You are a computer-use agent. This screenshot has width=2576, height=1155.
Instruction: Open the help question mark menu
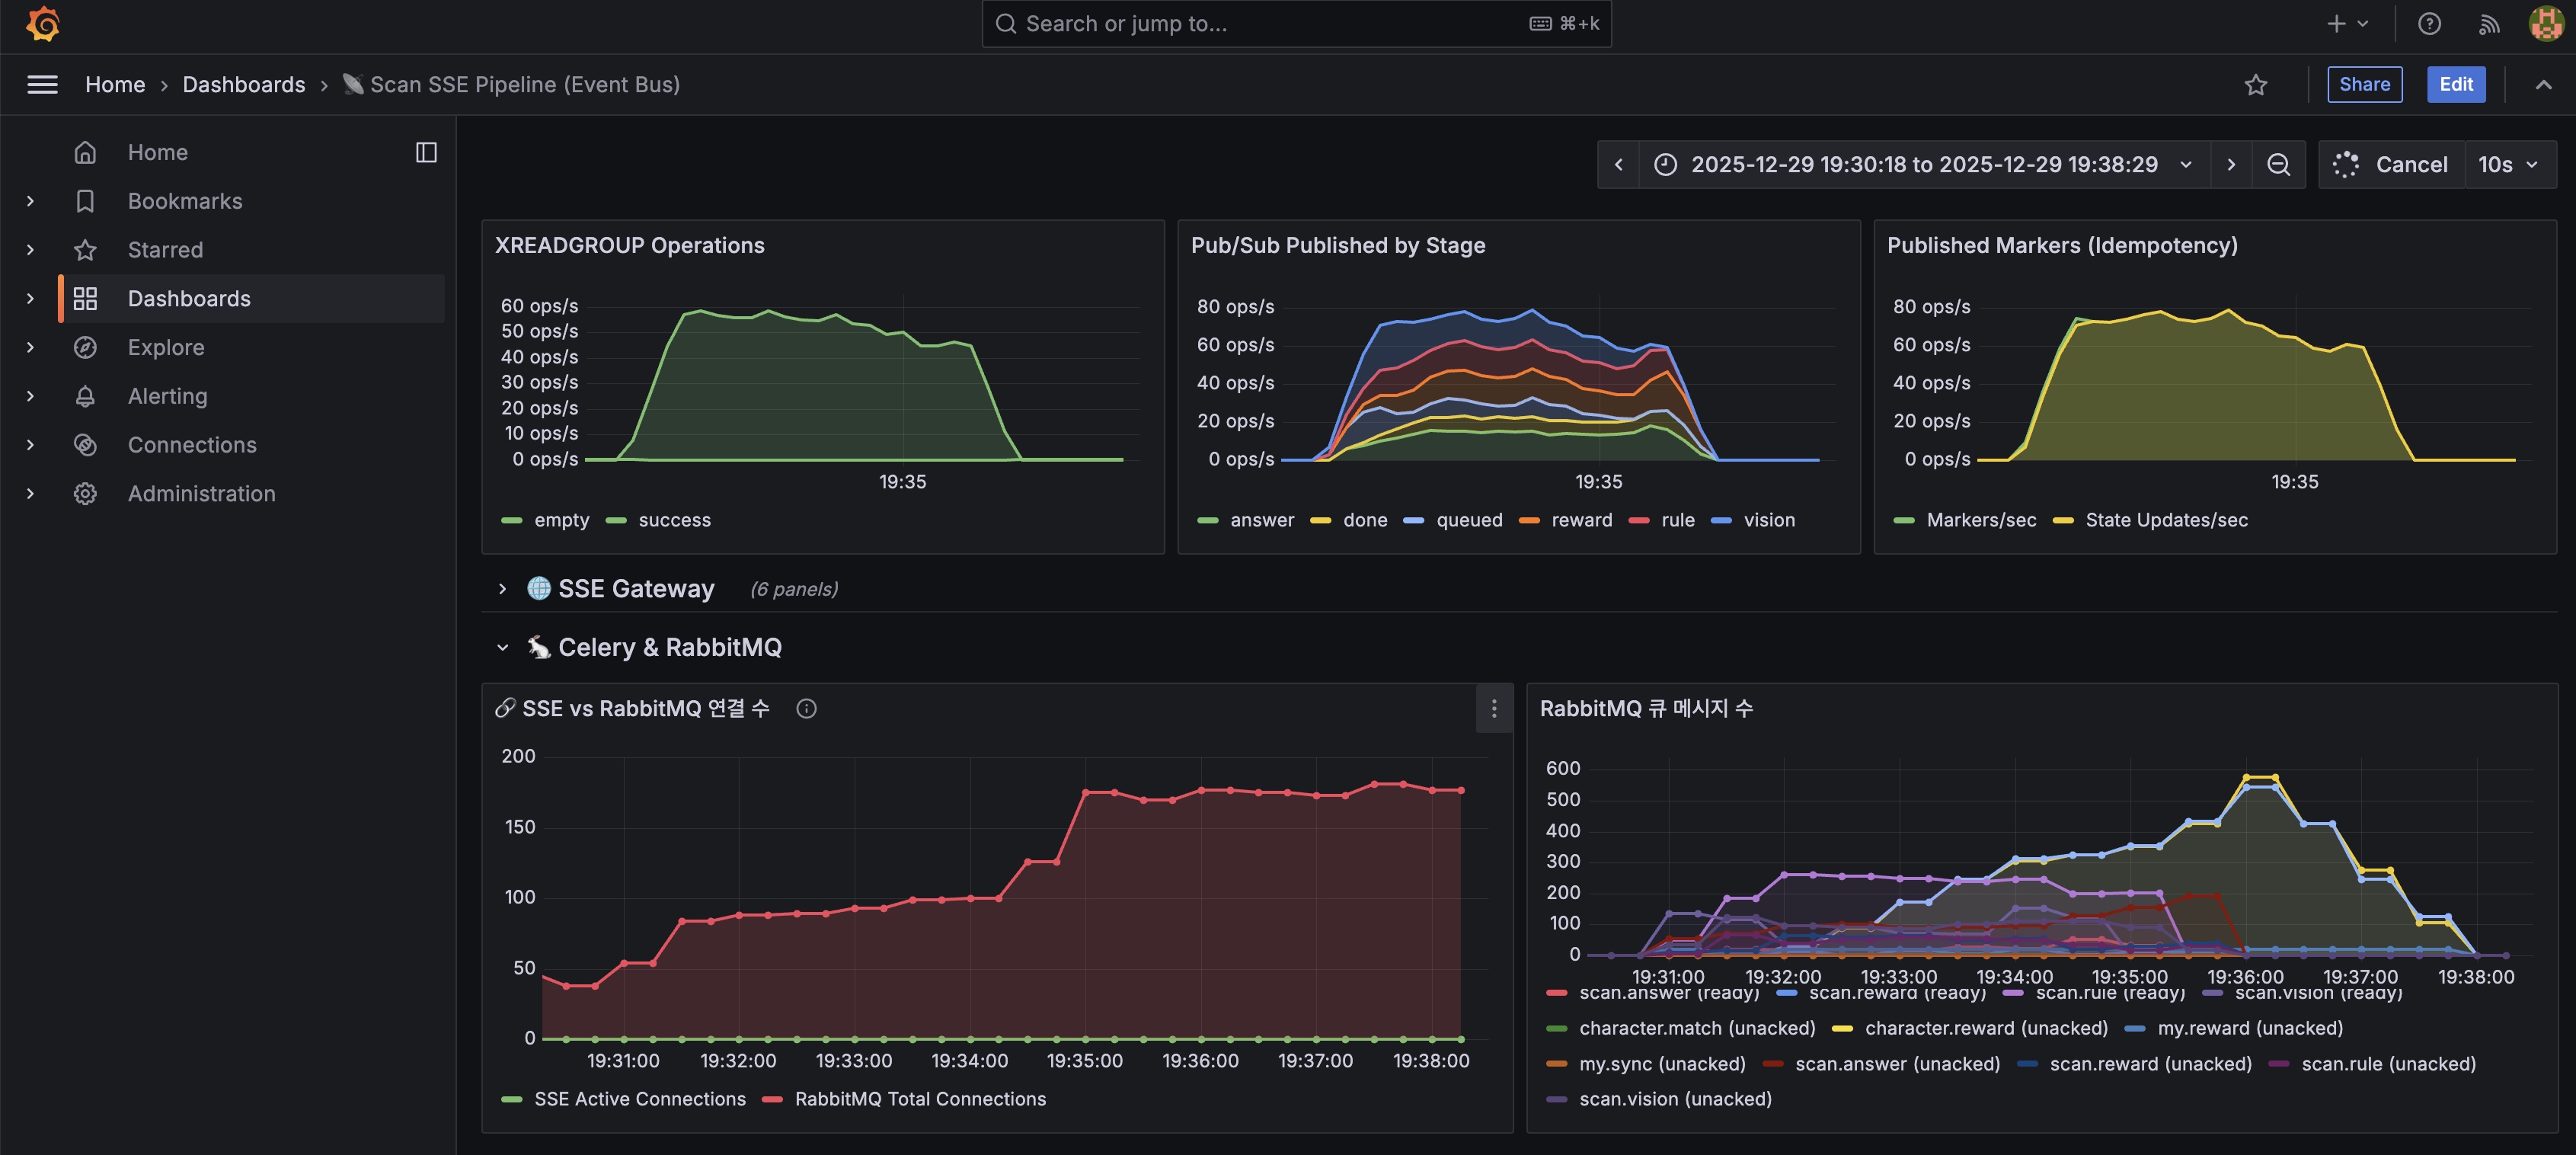point(2429,24)
